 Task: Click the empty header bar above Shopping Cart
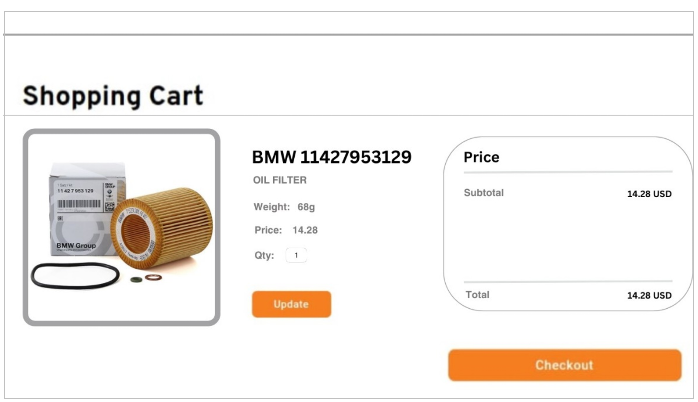click(x=349, y=23)
